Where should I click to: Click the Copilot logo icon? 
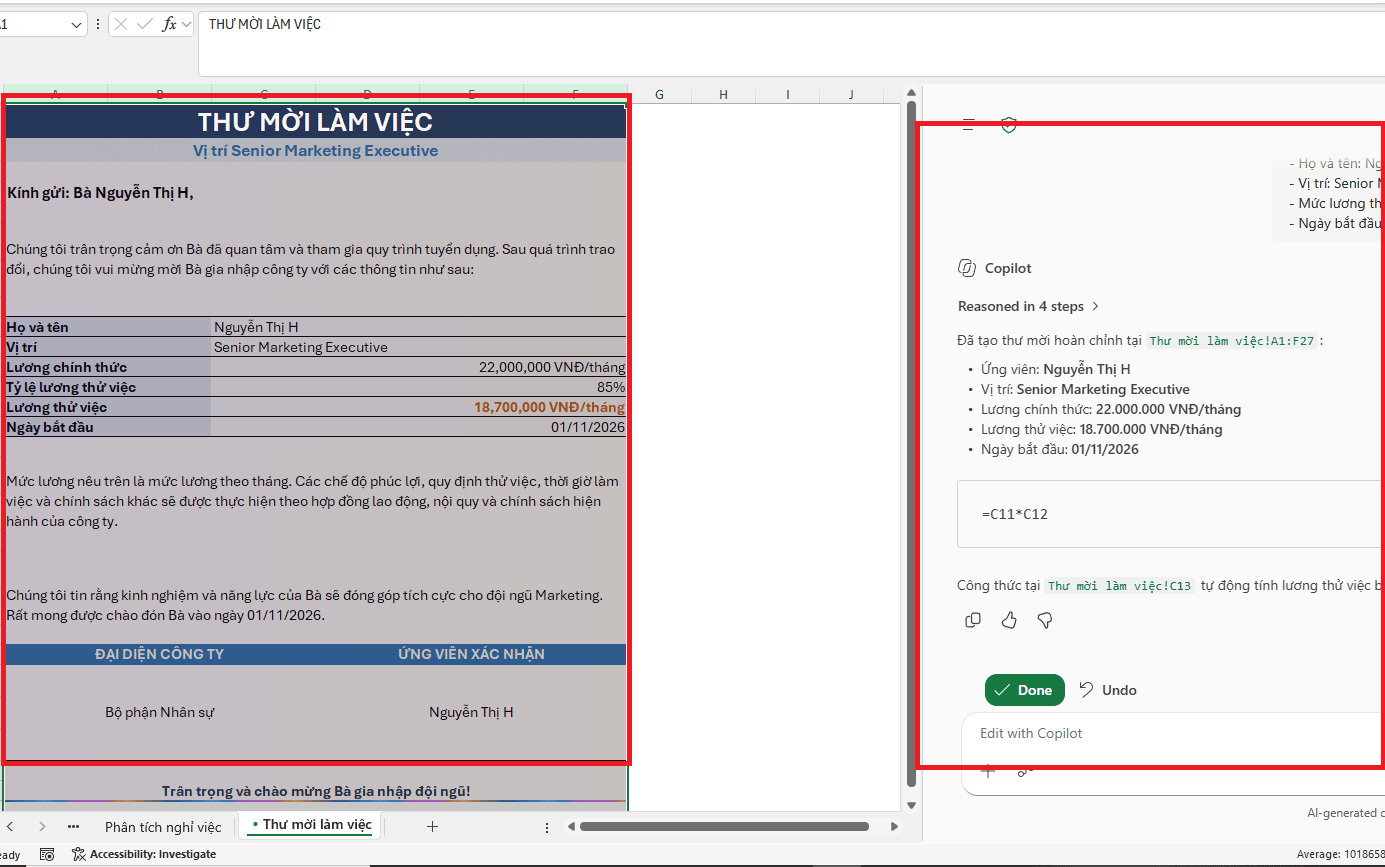pos(967,268)
